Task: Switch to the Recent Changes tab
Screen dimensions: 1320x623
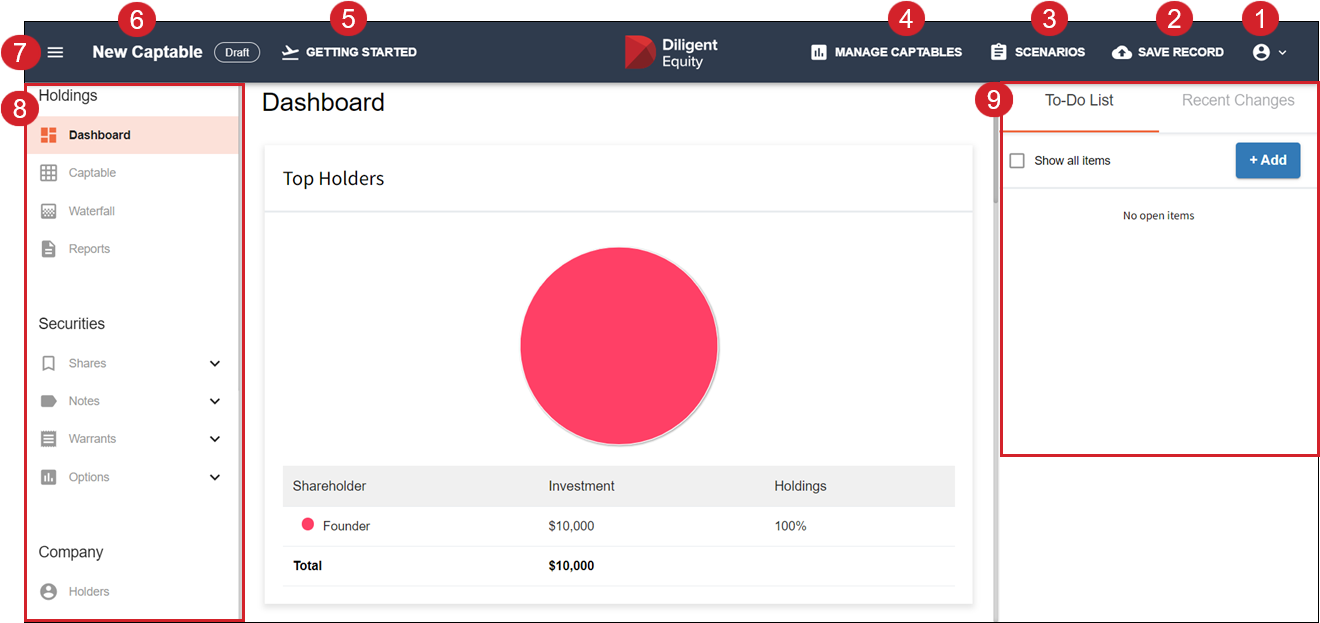Action: click(x=1238, y=100)
